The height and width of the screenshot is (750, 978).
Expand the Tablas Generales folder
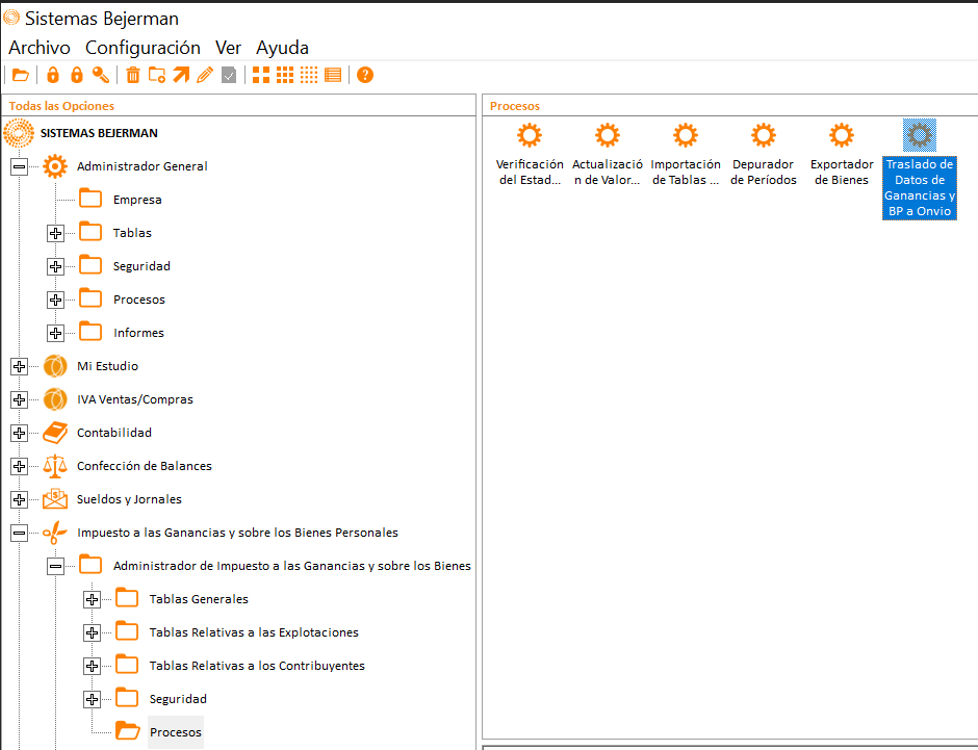click(x=92, y=600)
